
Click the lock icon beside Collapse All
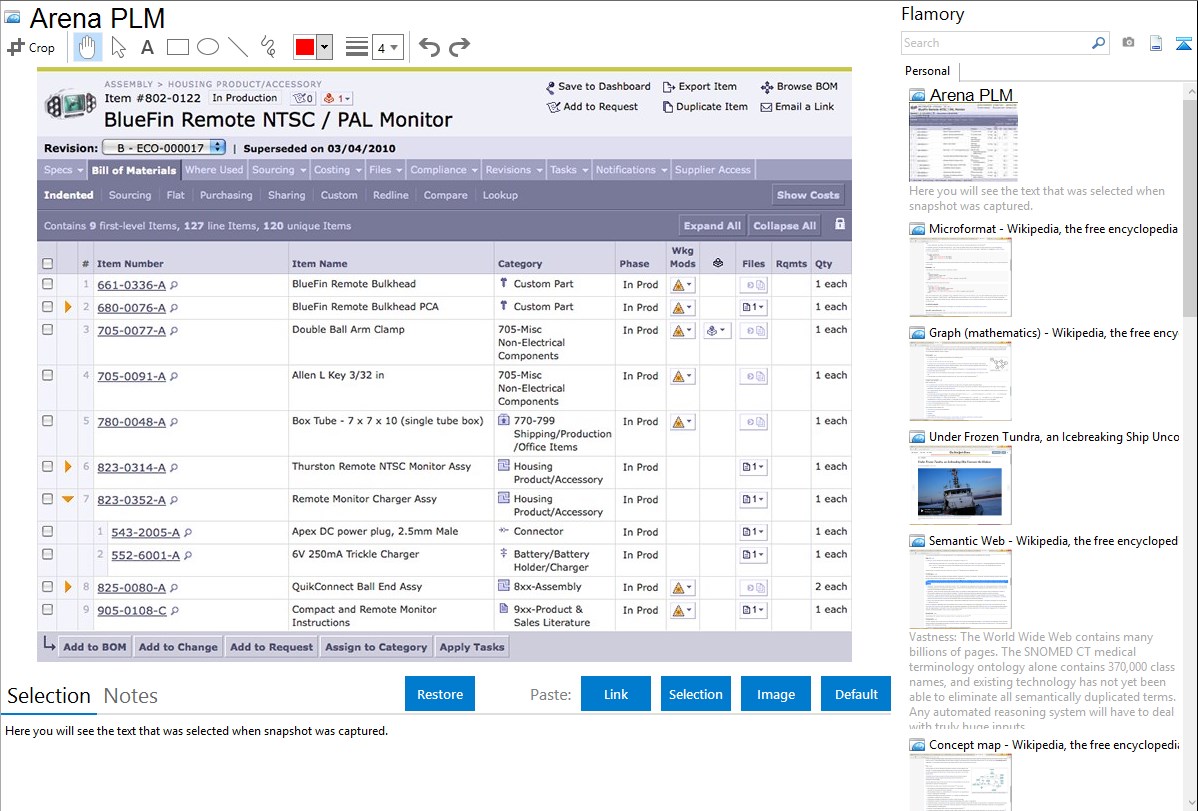coord(840,224)
